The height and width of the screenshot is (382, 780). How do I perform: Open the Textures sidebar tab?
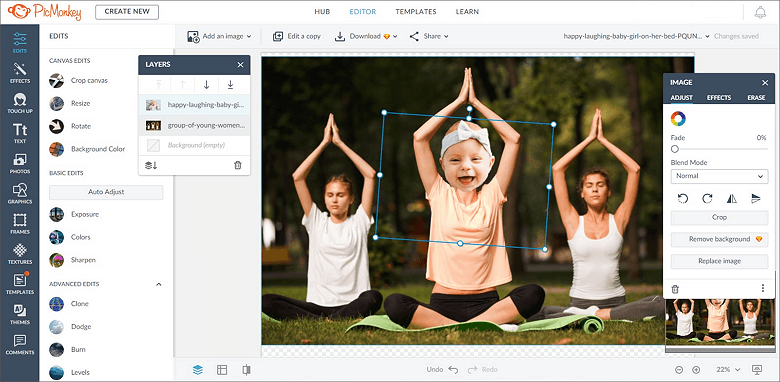click(x=20, y=254)
